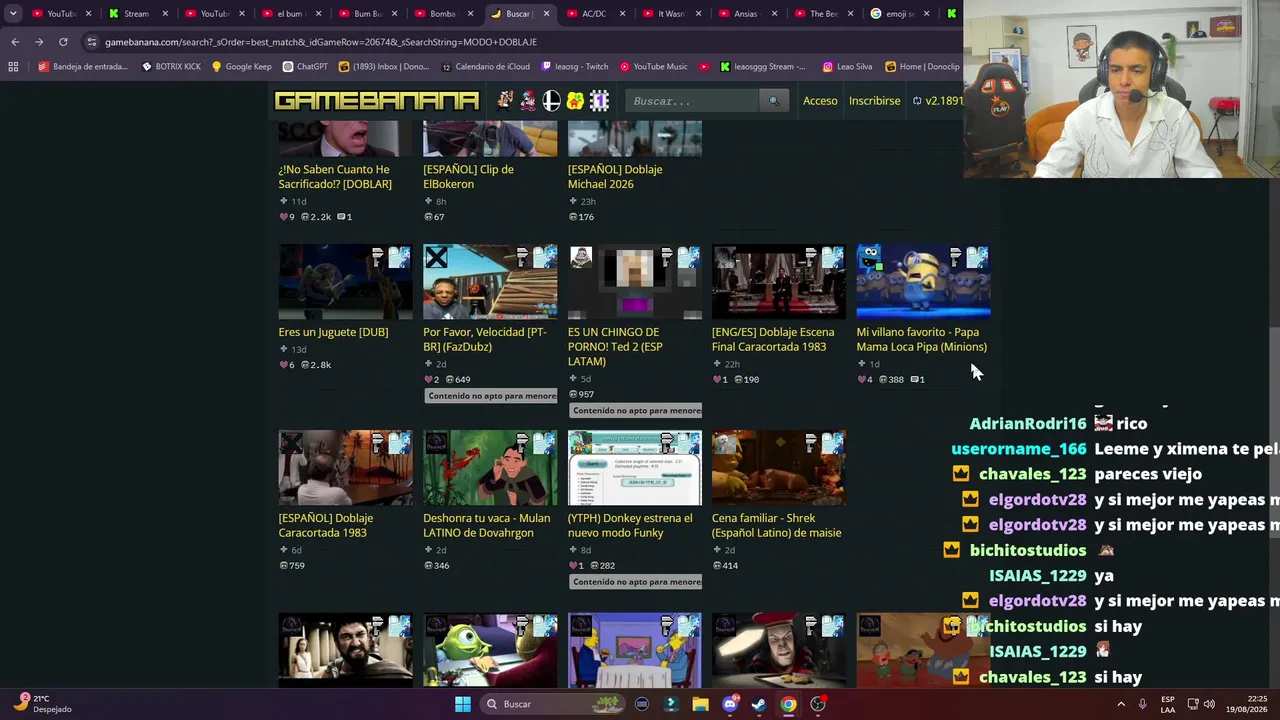Open the YouTube Music bookmark

click(653, 67)
